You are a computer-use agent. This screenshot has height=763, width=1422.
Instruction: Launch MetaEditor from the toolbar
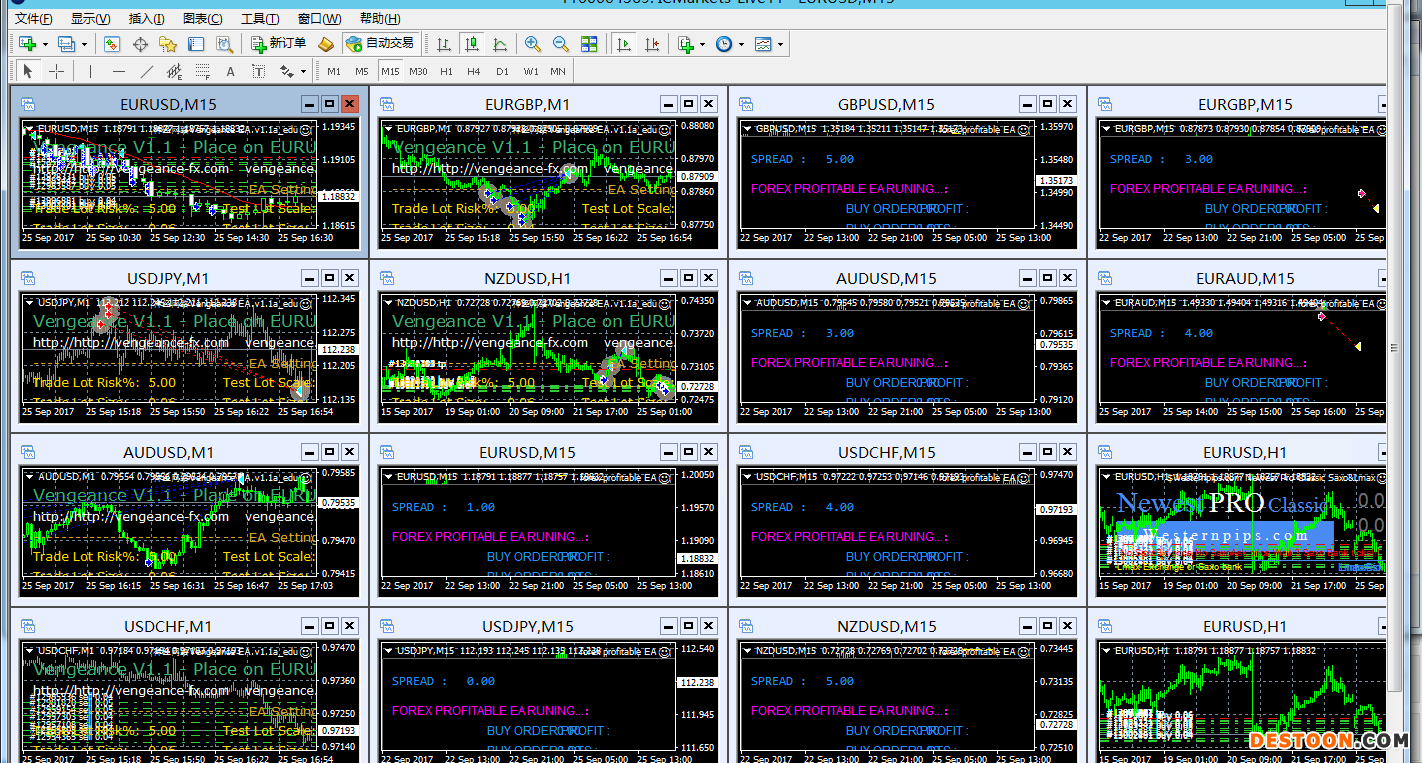click(x=325, y=44)
